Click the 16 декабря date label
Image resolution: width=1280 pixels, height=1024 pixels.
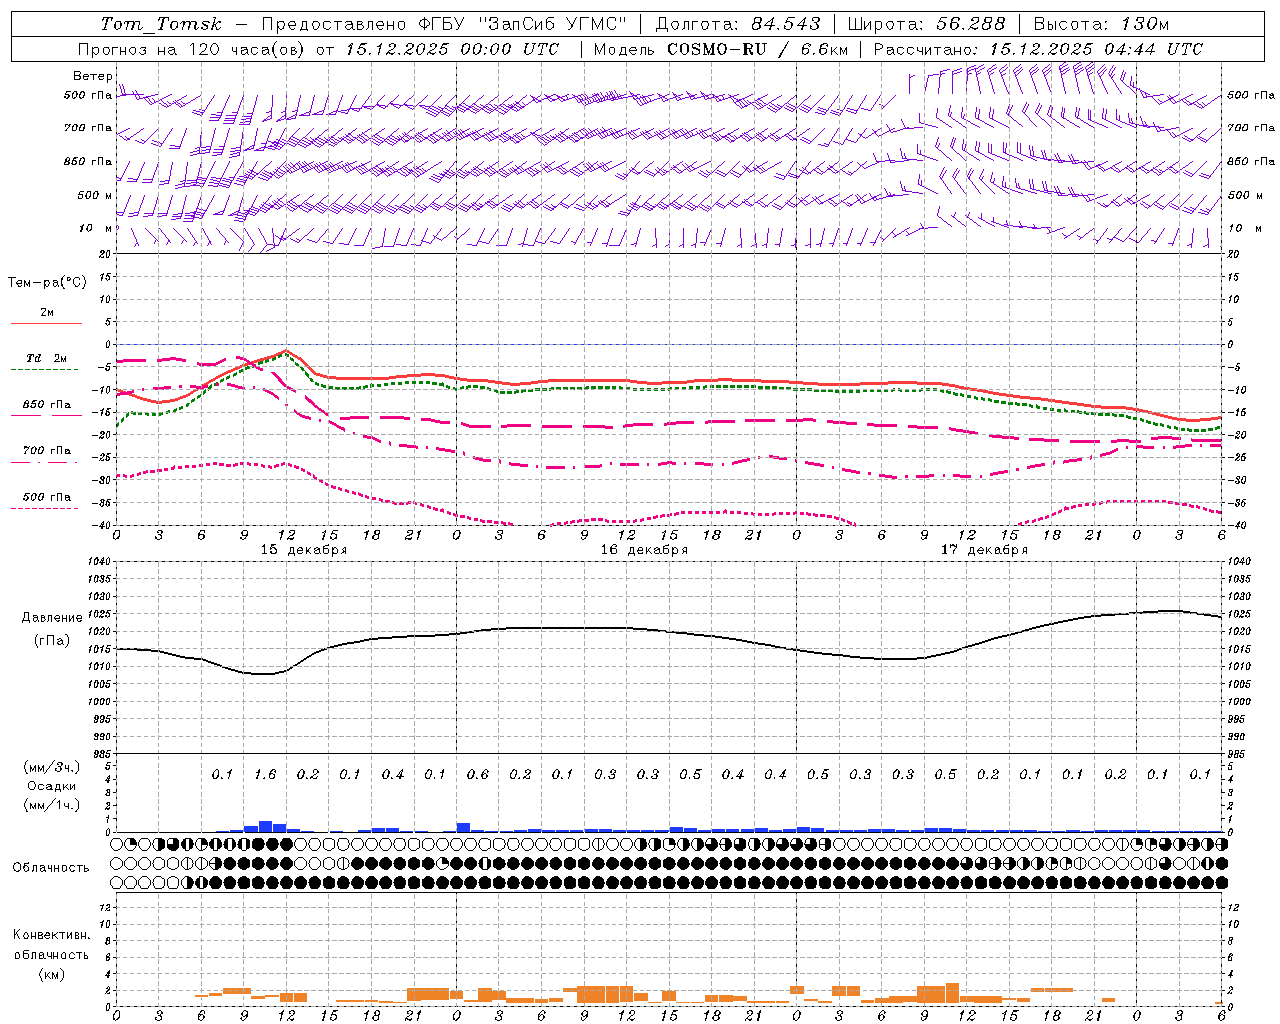click(644, 550)
